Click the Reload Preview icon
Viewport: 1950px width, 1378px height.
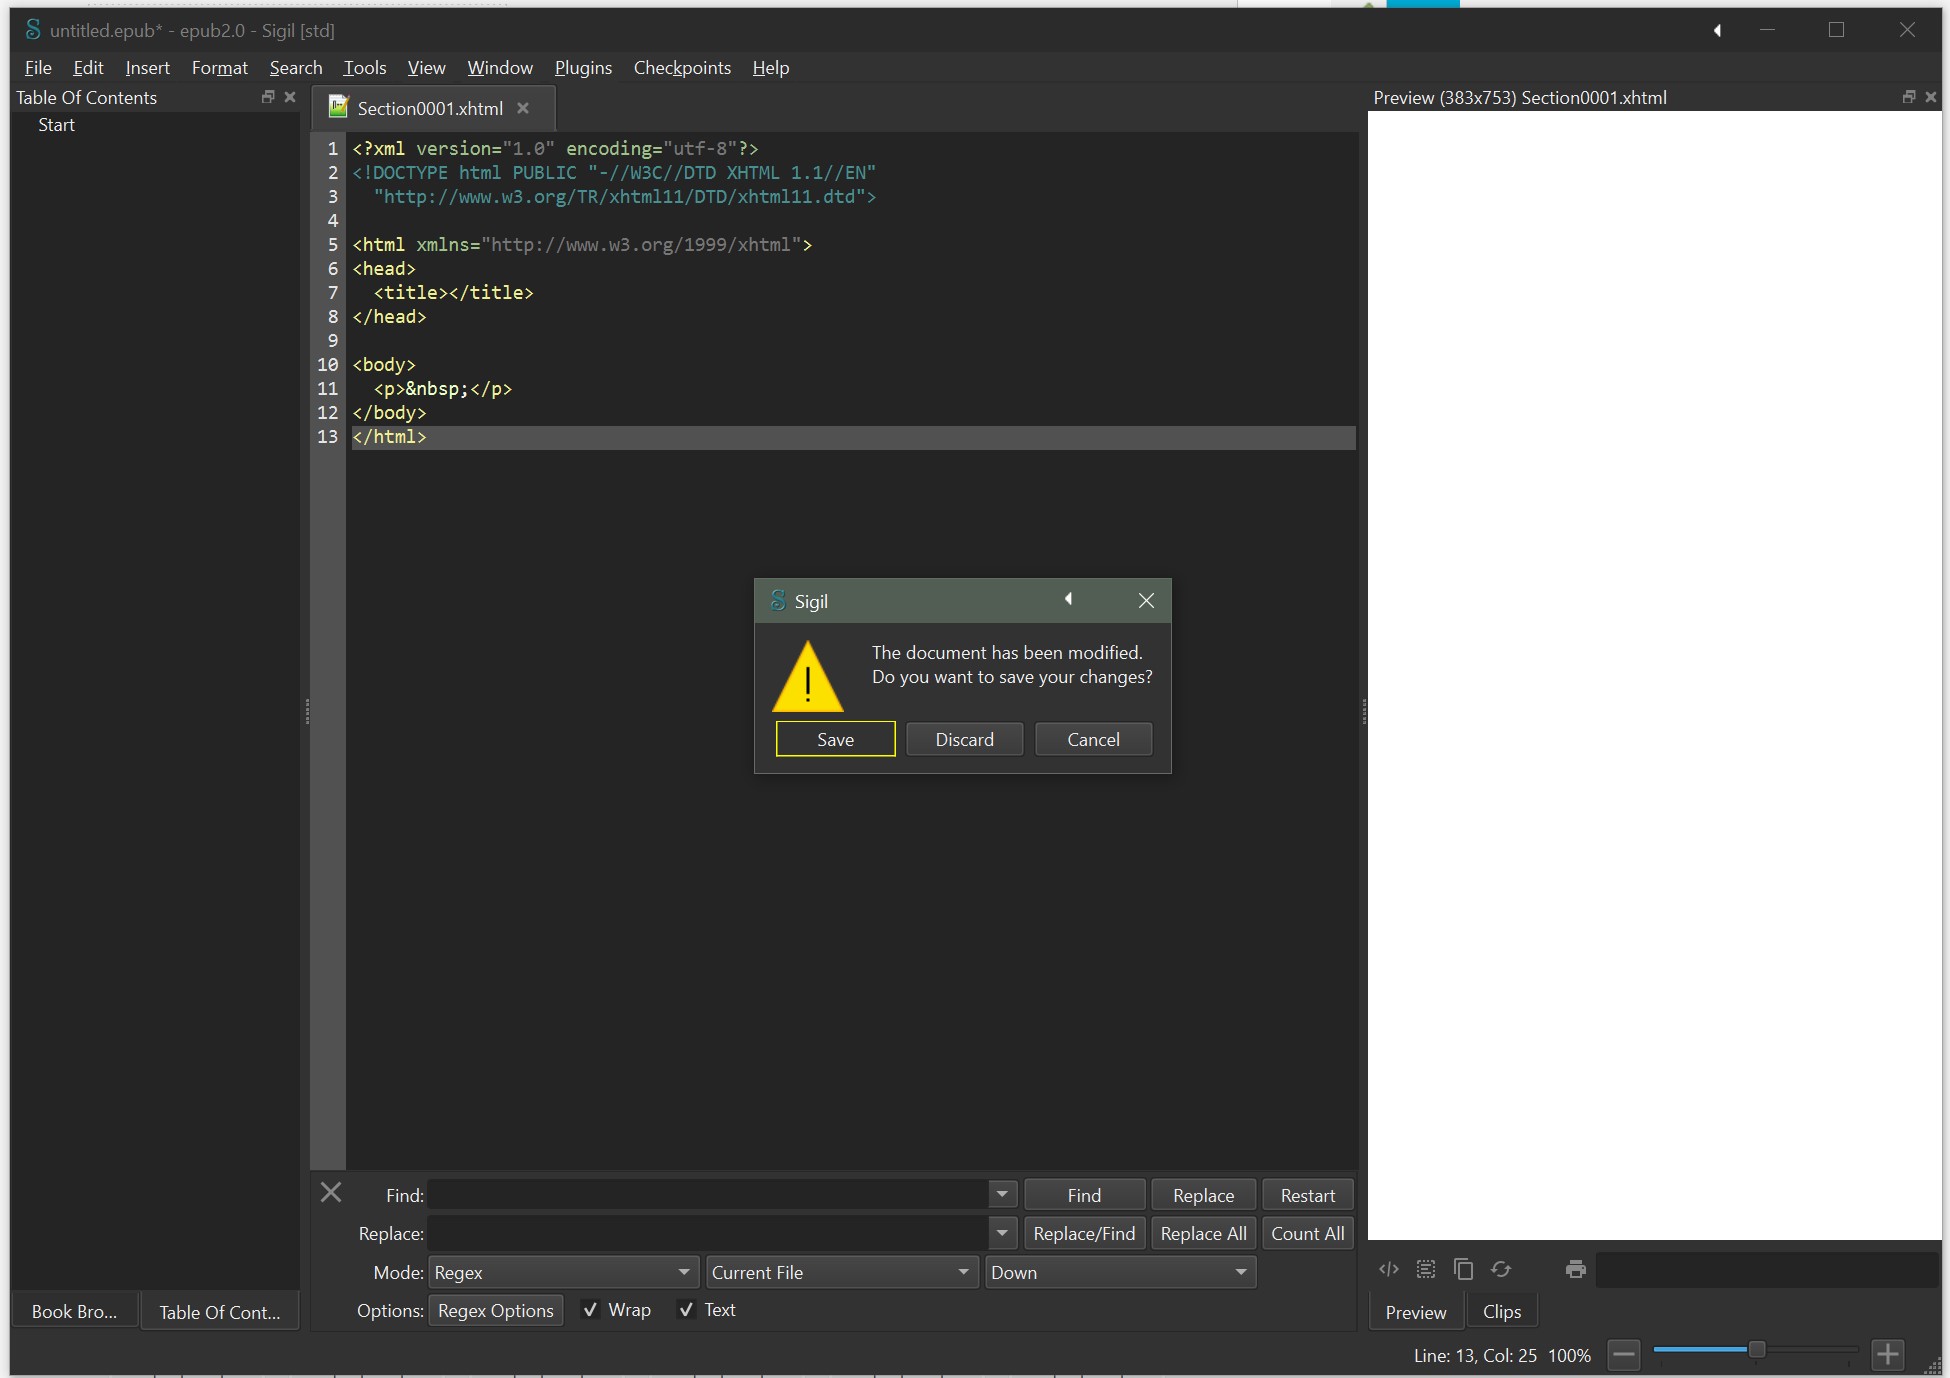pyautogui.click(x=1501, y=1269)
